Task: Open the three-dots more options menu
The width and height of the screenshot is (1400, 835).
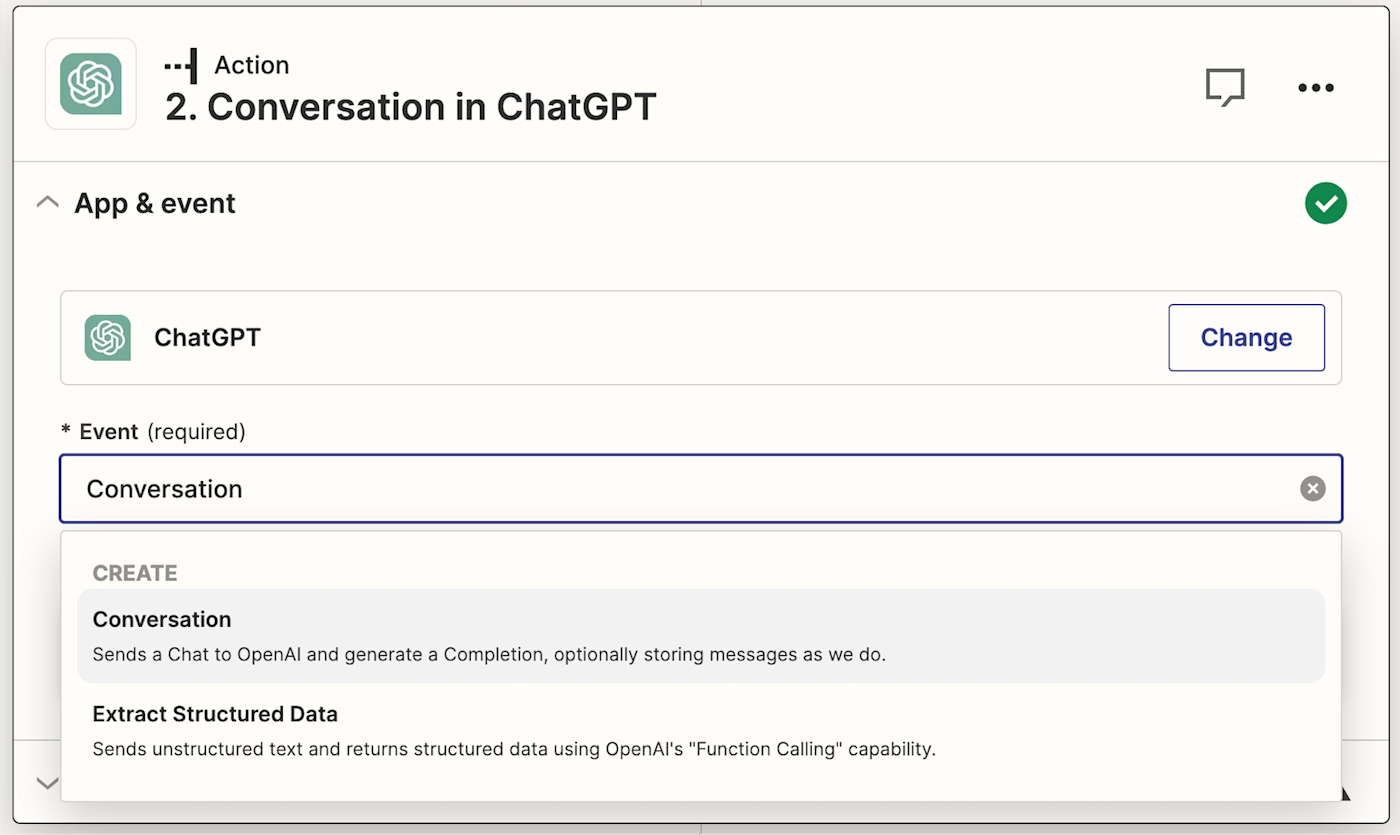Action: tap(1316, 87)
